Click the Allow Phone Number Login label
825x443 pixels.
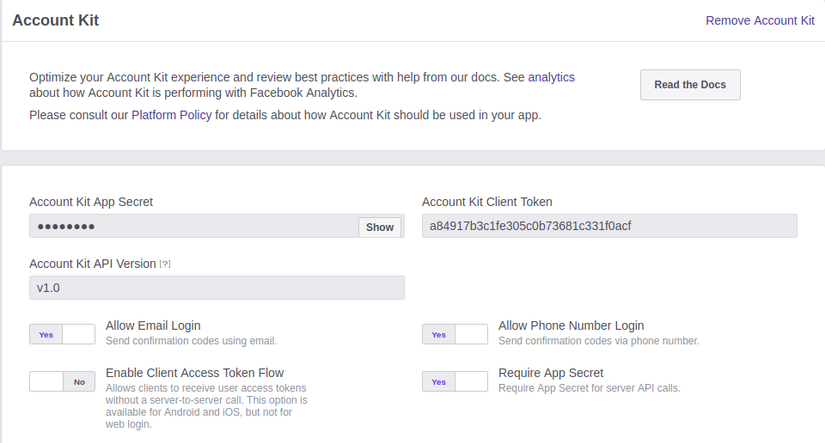571,326
